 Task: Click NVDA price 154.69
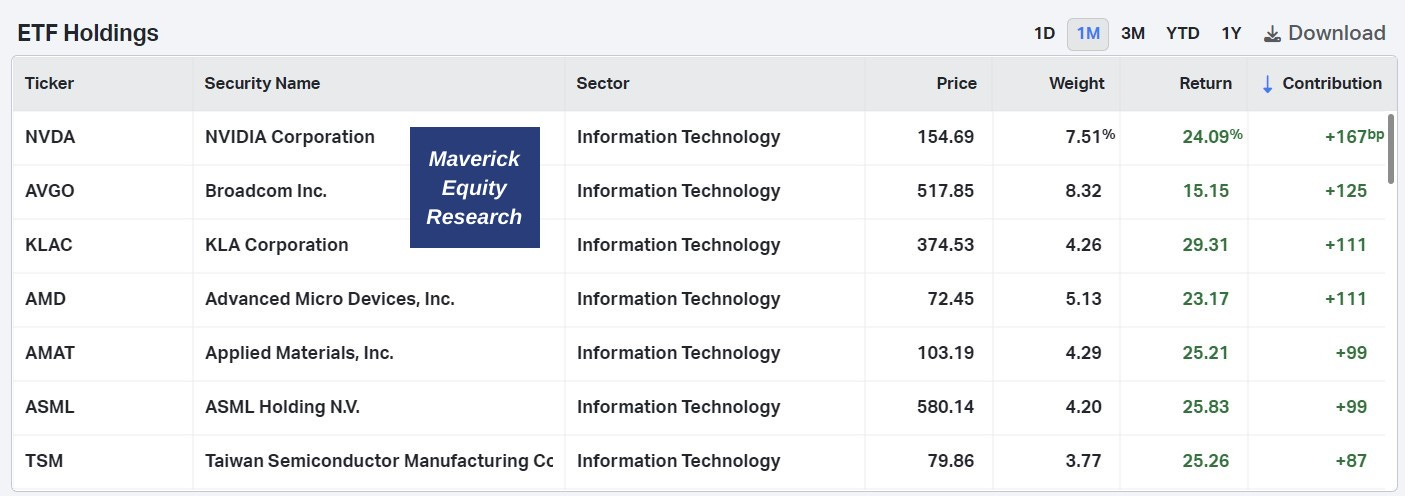946,137
